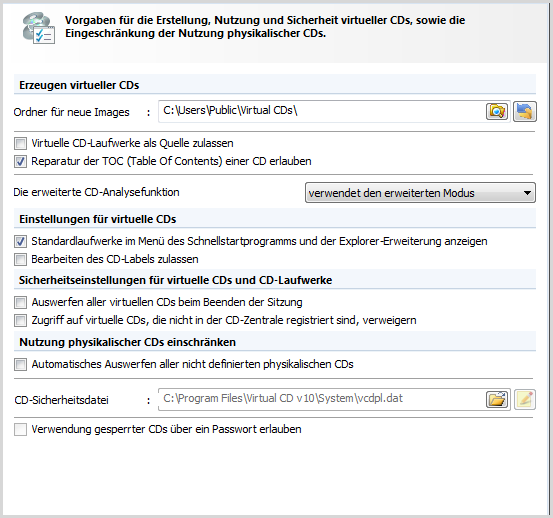Click the Ordner für neue Images label
Image resolution: width=553 pixels, height=518 pixels.
pyautogui.click(x=72, y=112)
